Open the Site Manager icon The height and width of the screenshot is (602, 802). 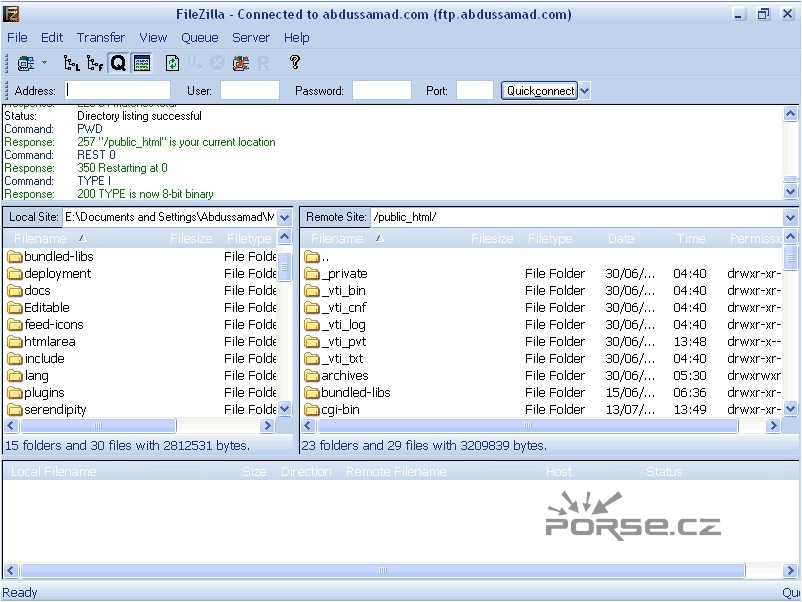click(x=26, y=63)
